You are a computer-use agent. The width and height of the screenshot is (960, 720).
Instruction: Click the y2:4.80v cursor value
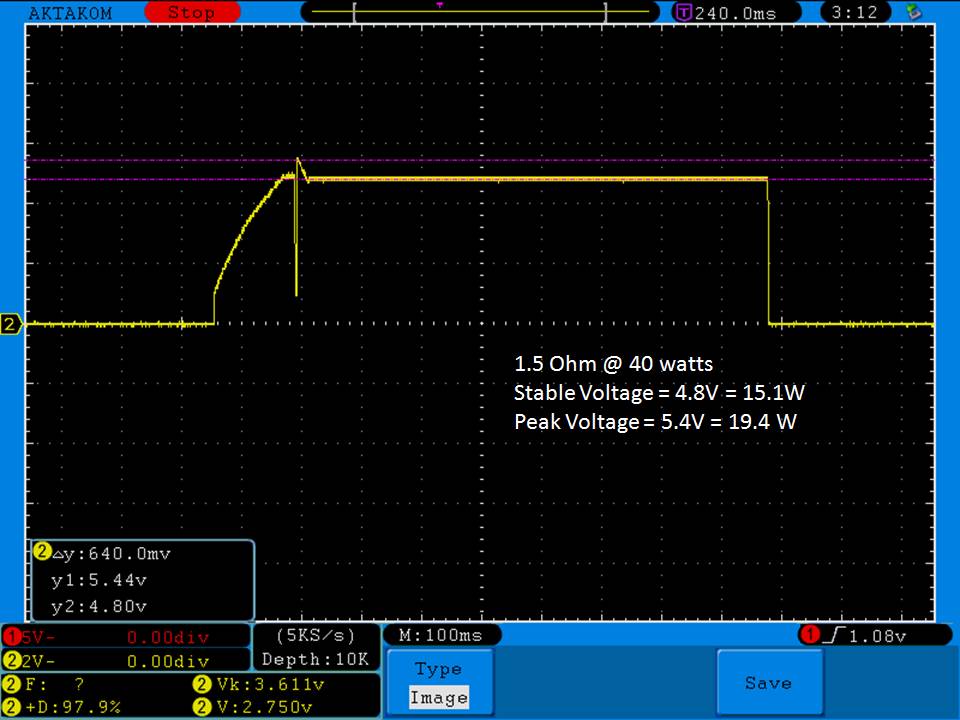click(x=99, y=606)
